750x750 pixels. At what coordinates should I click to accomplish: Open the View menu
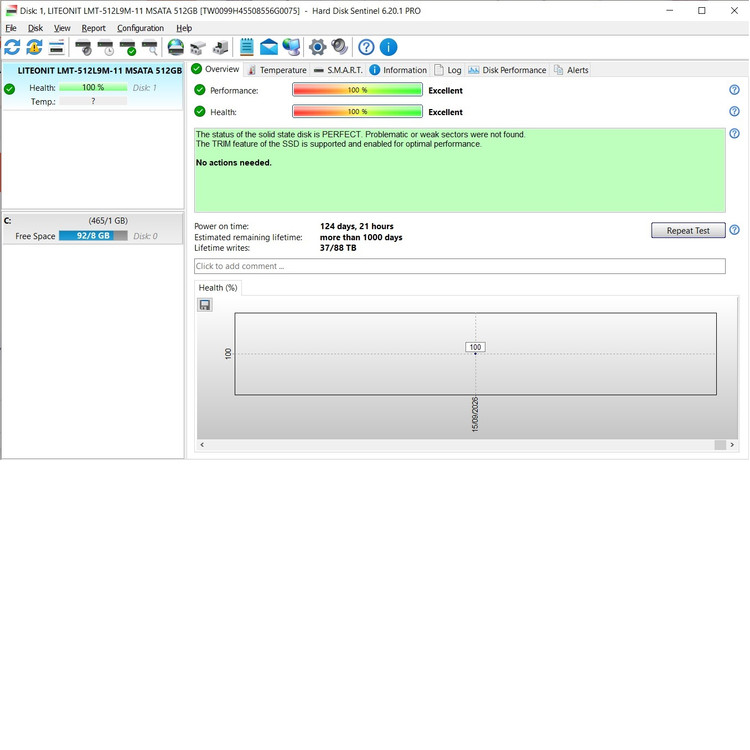tap(62, 28)
